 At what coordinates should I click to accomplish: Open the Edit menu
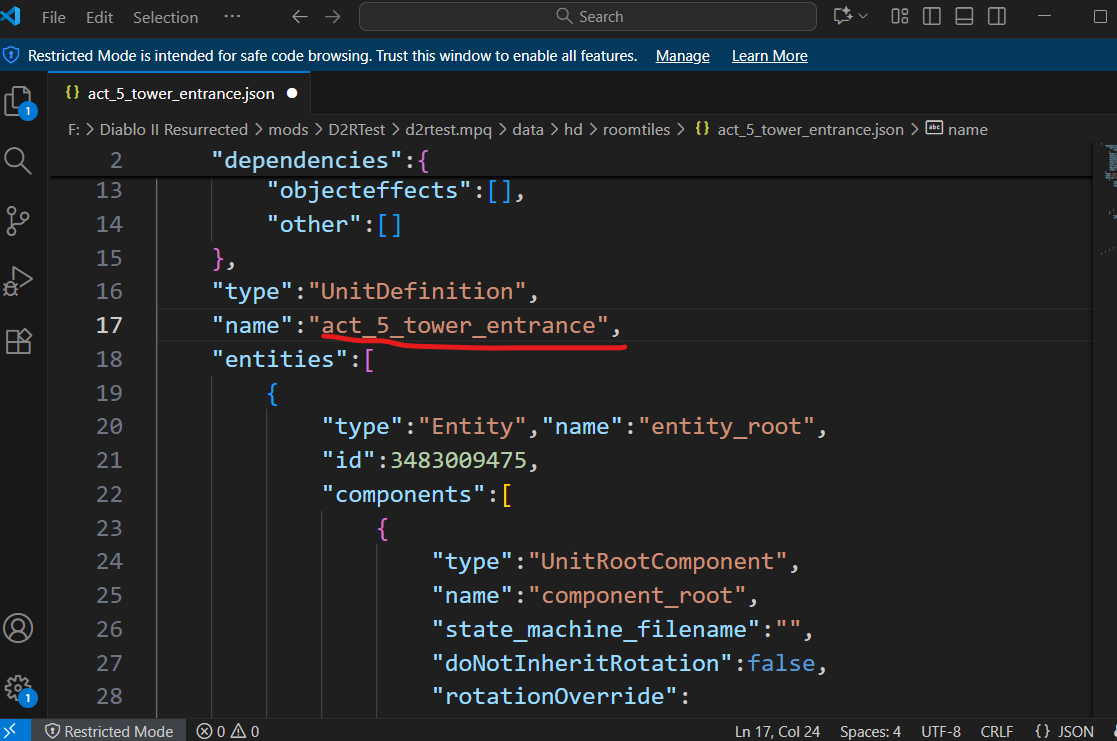pyautogui.click(x=99, y=17)
